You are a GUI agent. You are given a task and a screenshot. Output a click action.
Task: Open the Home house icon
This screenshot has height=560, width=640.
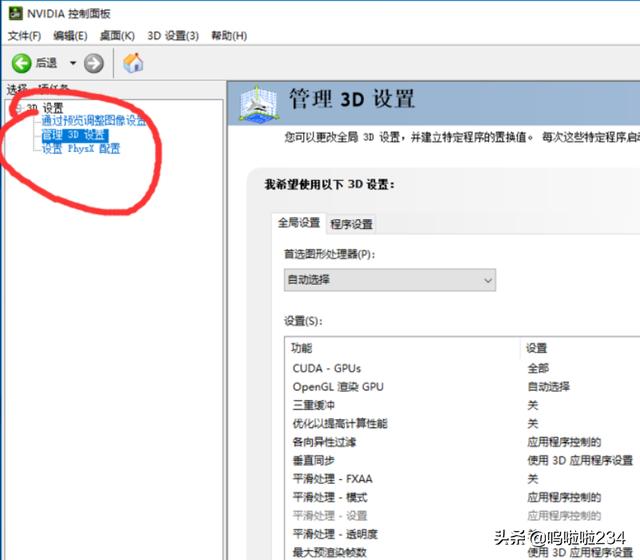click(133, 63)
